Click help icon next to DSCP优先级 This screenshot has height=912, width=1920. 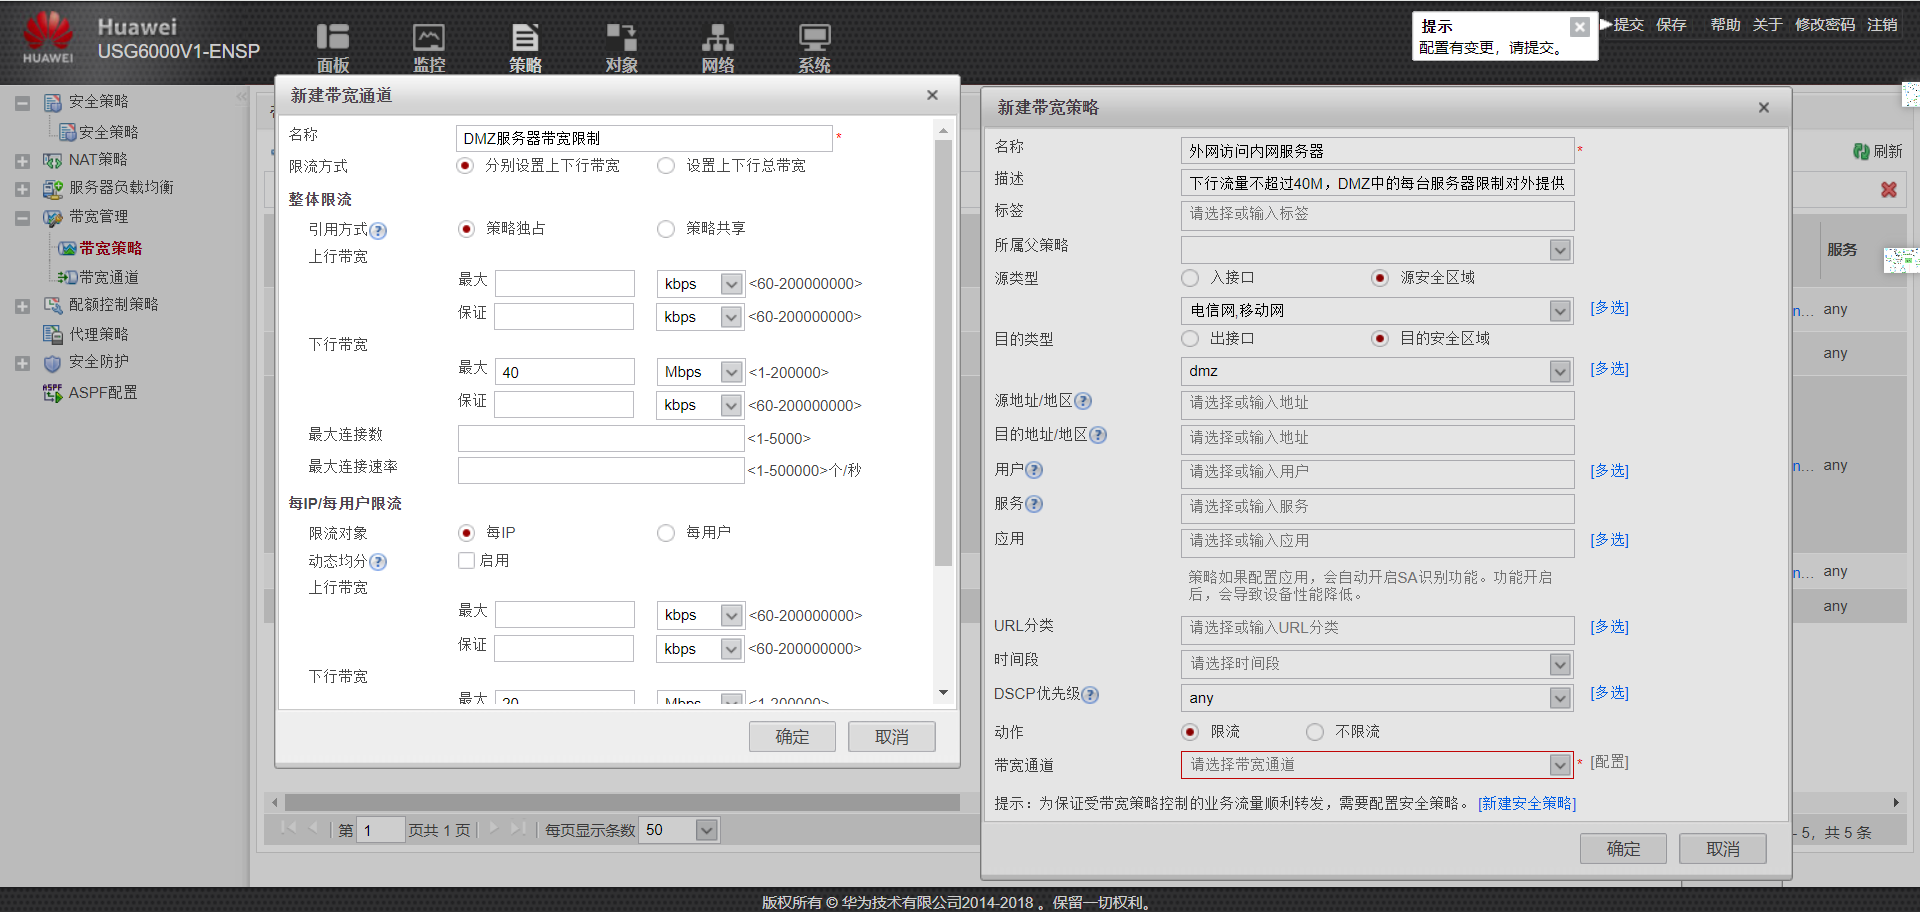point(1090,695)
